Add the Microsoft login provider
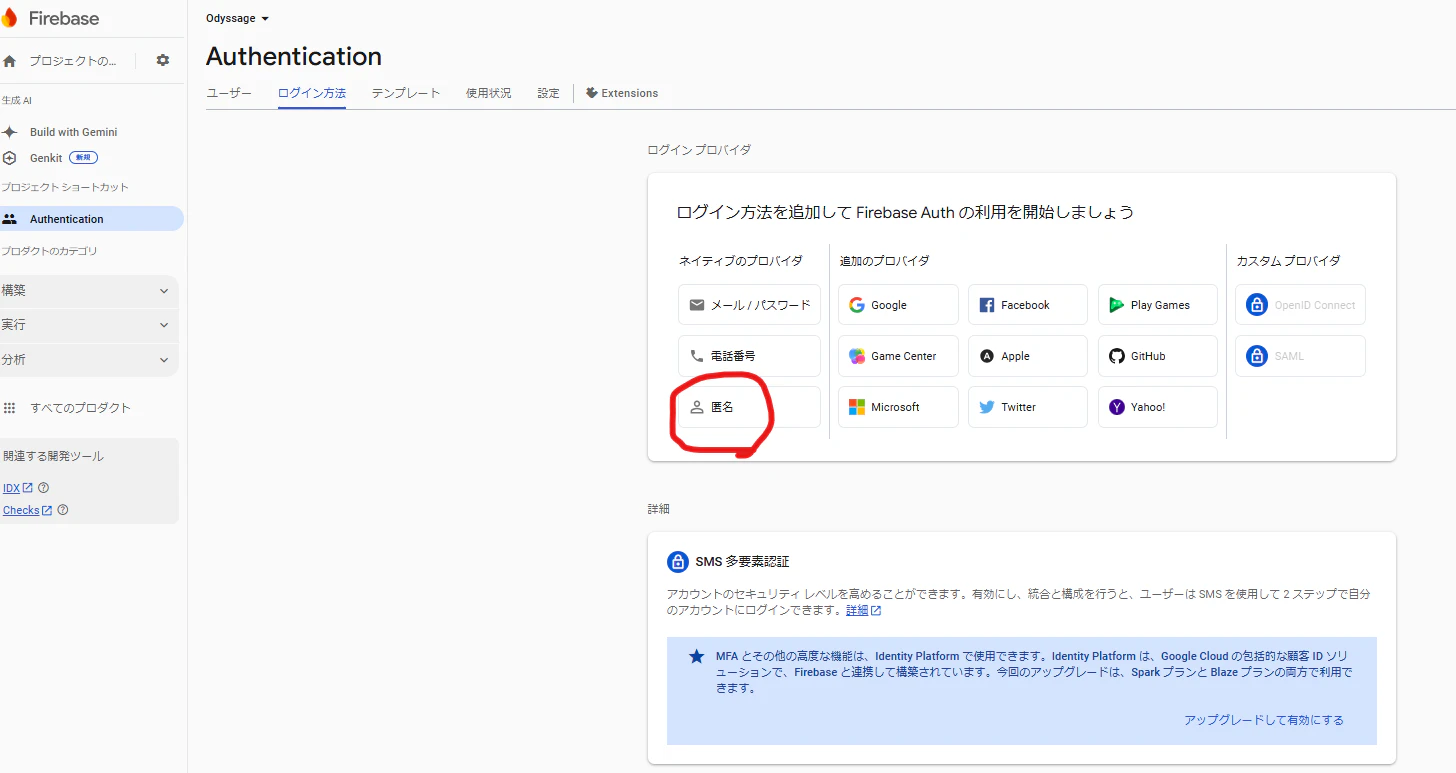This screenshot has height=773, width=1456. [x=898, y=407]
